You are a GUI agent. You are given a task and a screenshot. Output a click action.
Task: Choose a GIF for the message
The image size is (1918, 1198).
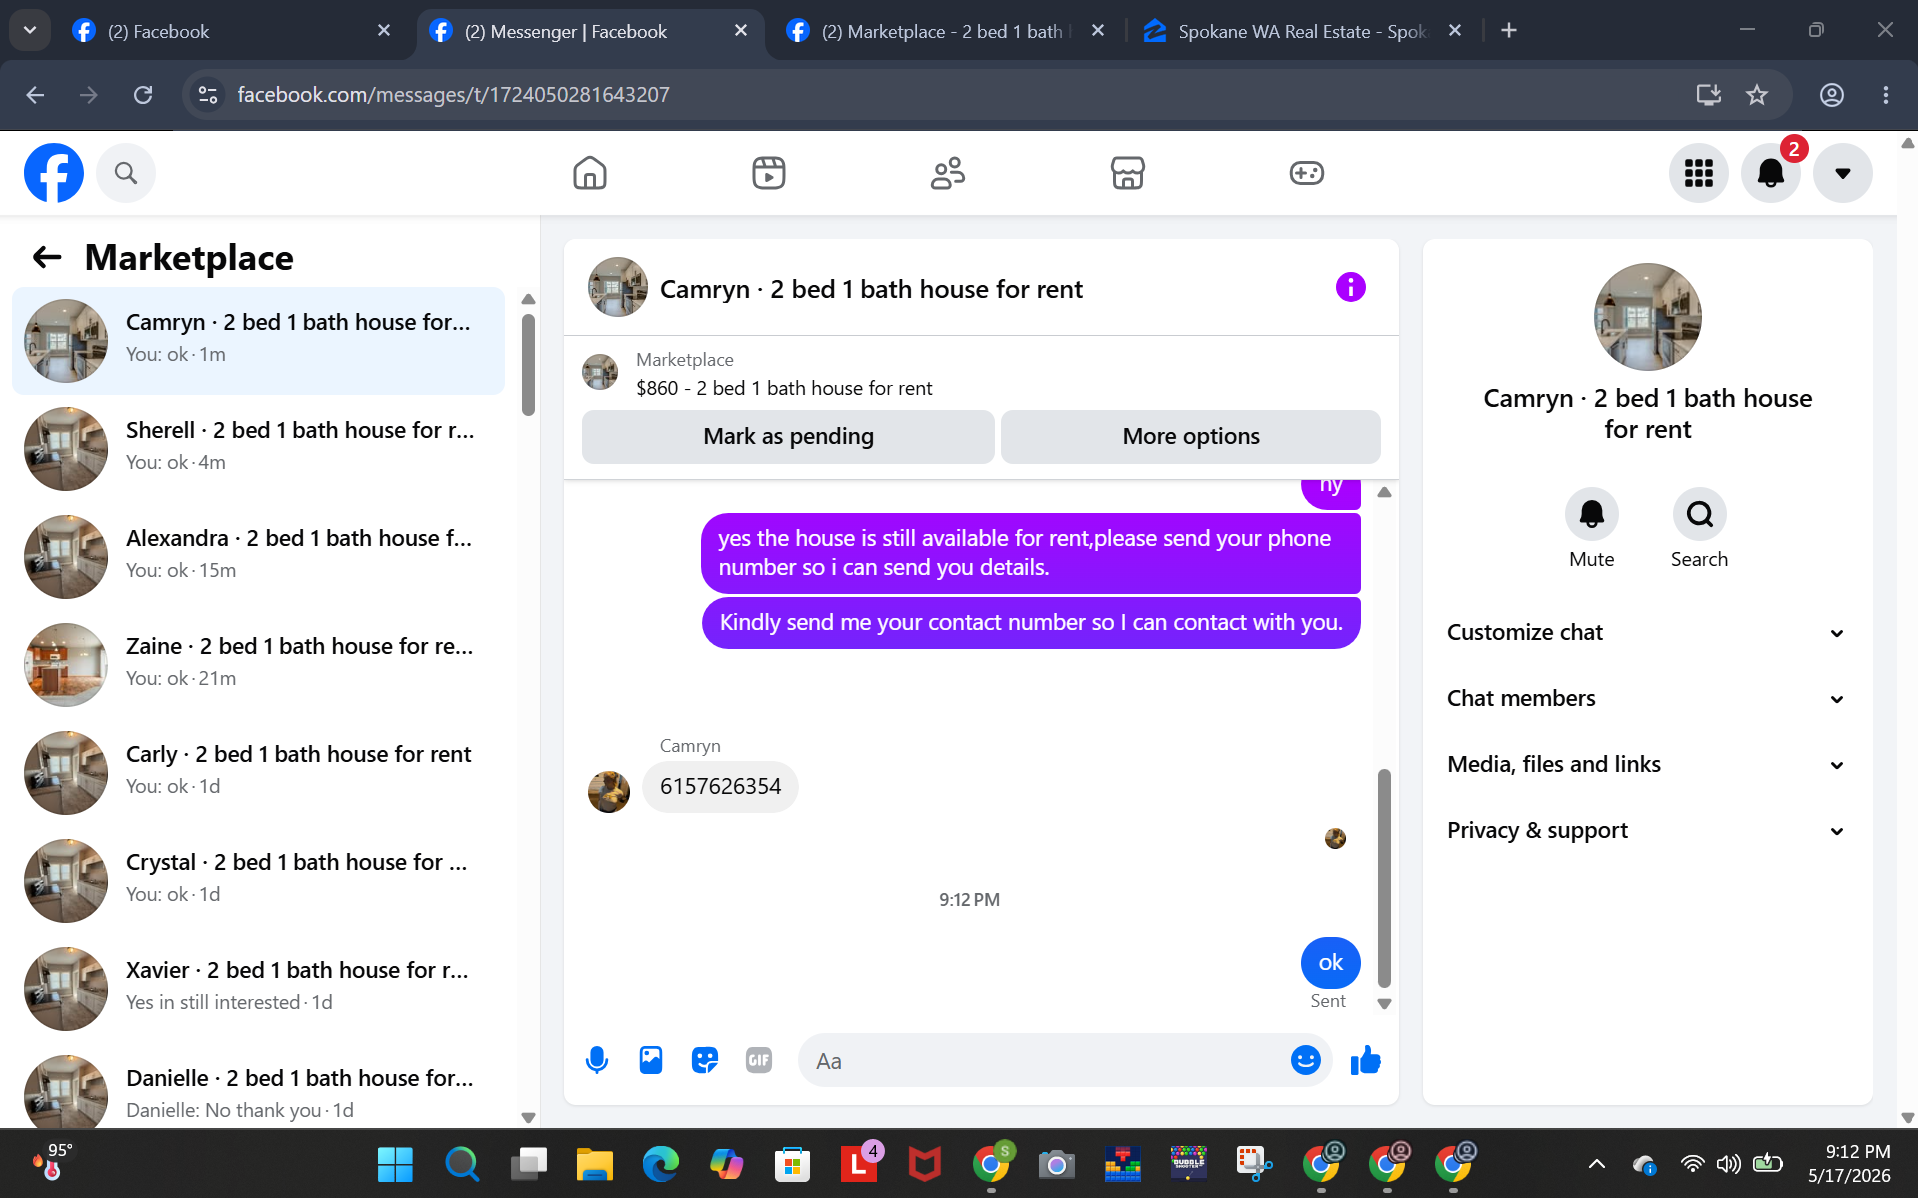[x=759, y=1060]
